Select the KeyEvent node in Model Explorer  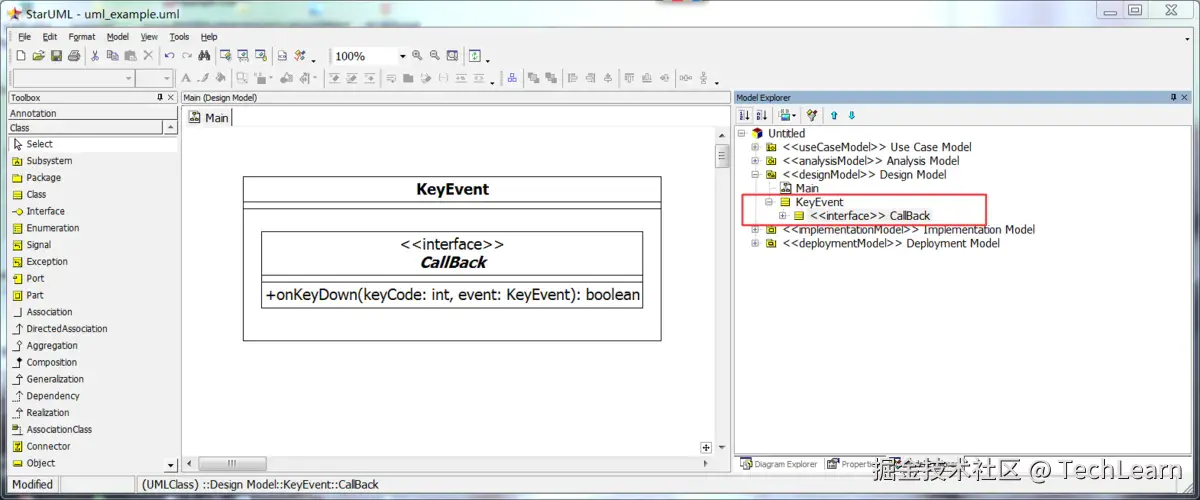coord(819,202)
